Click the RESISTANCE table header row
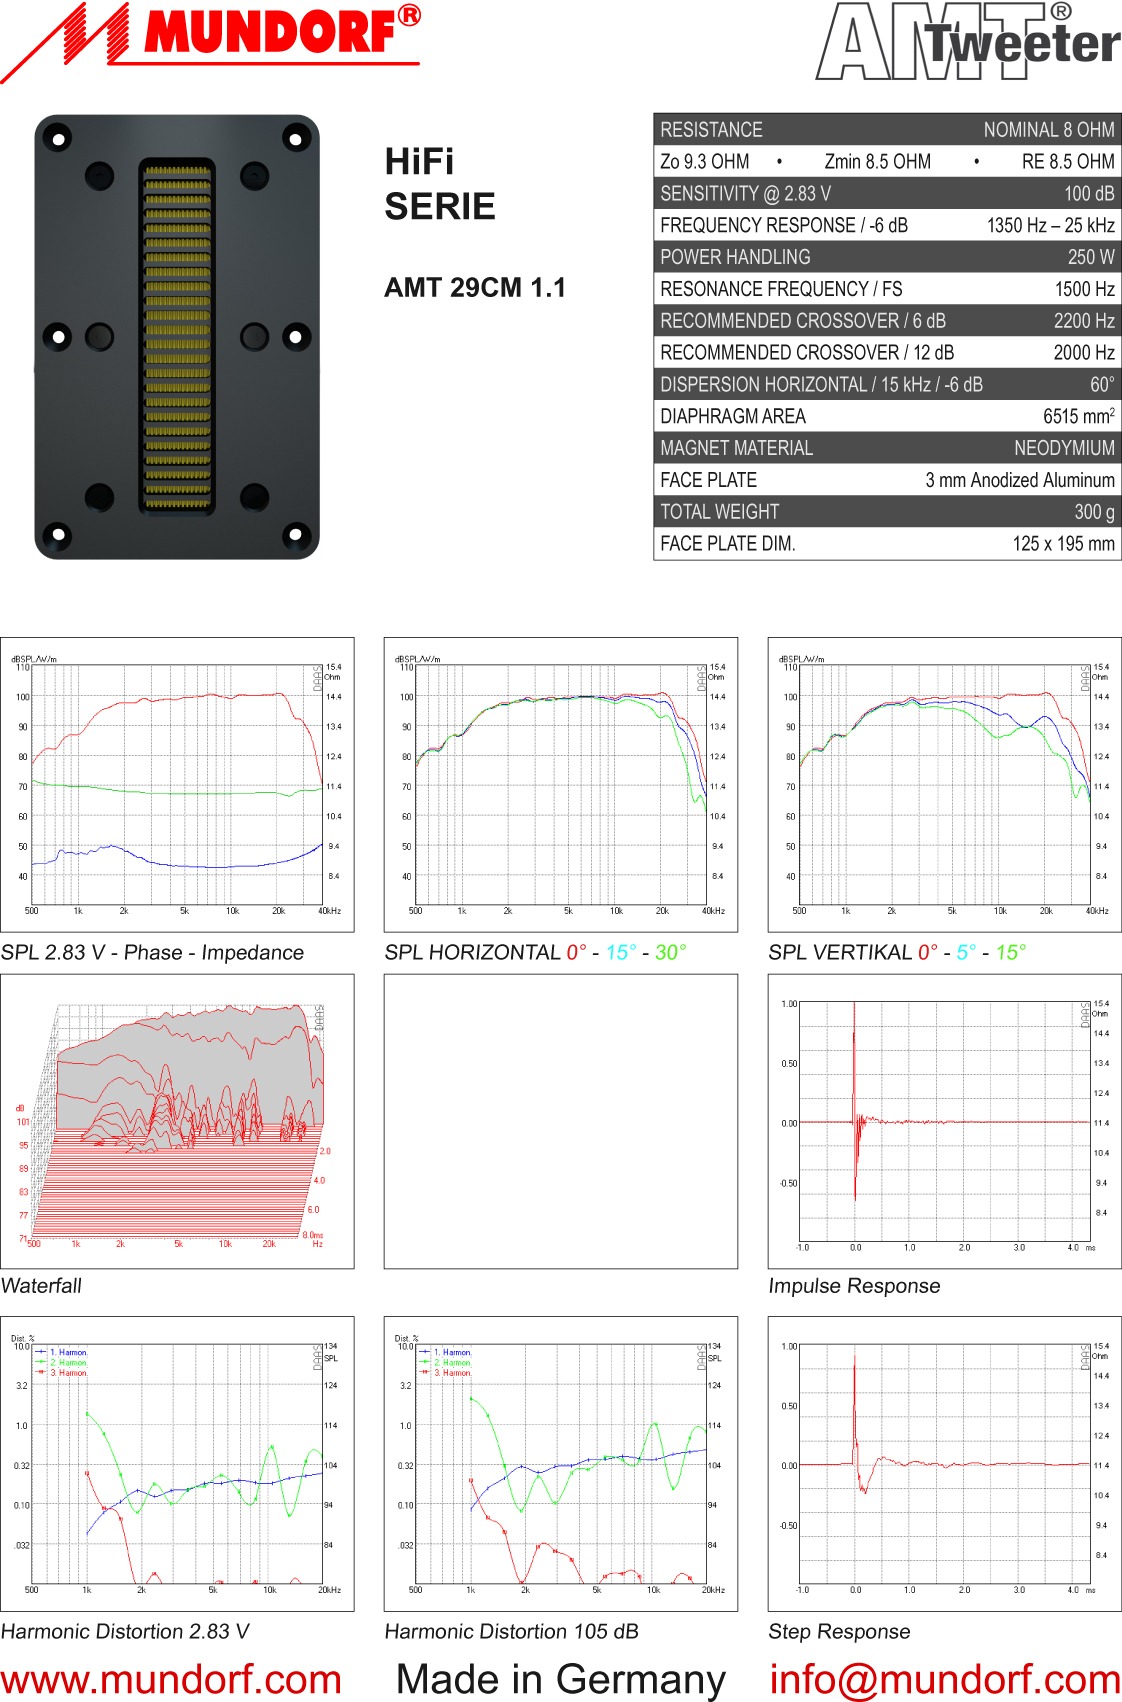Image resolution: width=1122 pixels, height=1702 pixels. click(887, 130)
